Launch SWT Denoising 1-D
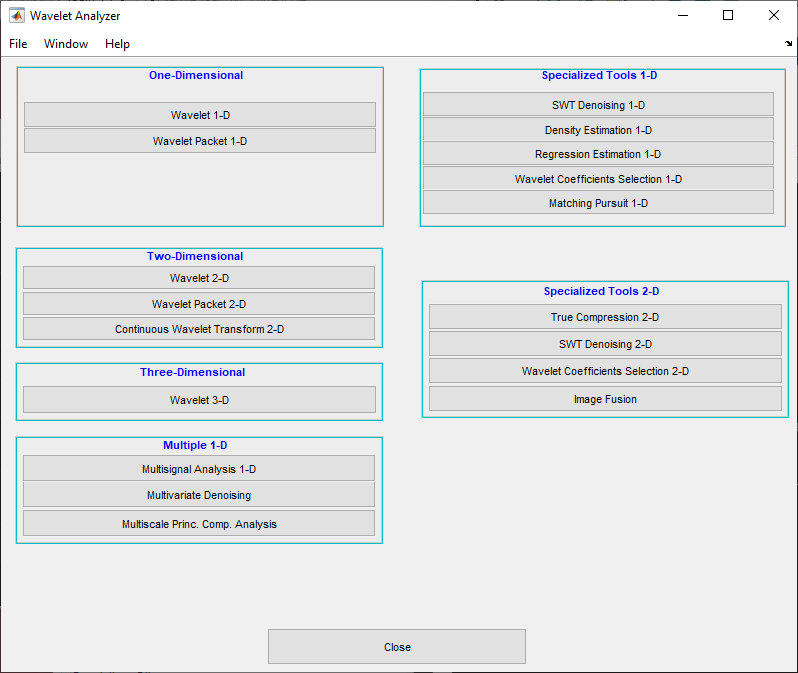The image size is (798, 673). [598, 105]
